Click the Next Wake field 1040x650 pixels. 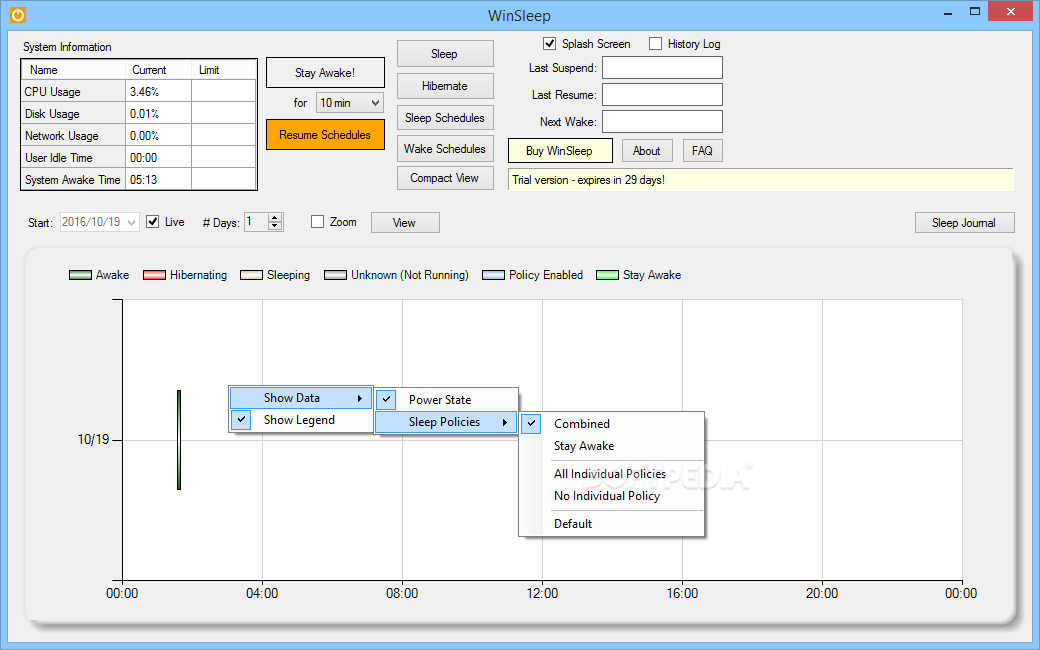(x=662, y=121)
